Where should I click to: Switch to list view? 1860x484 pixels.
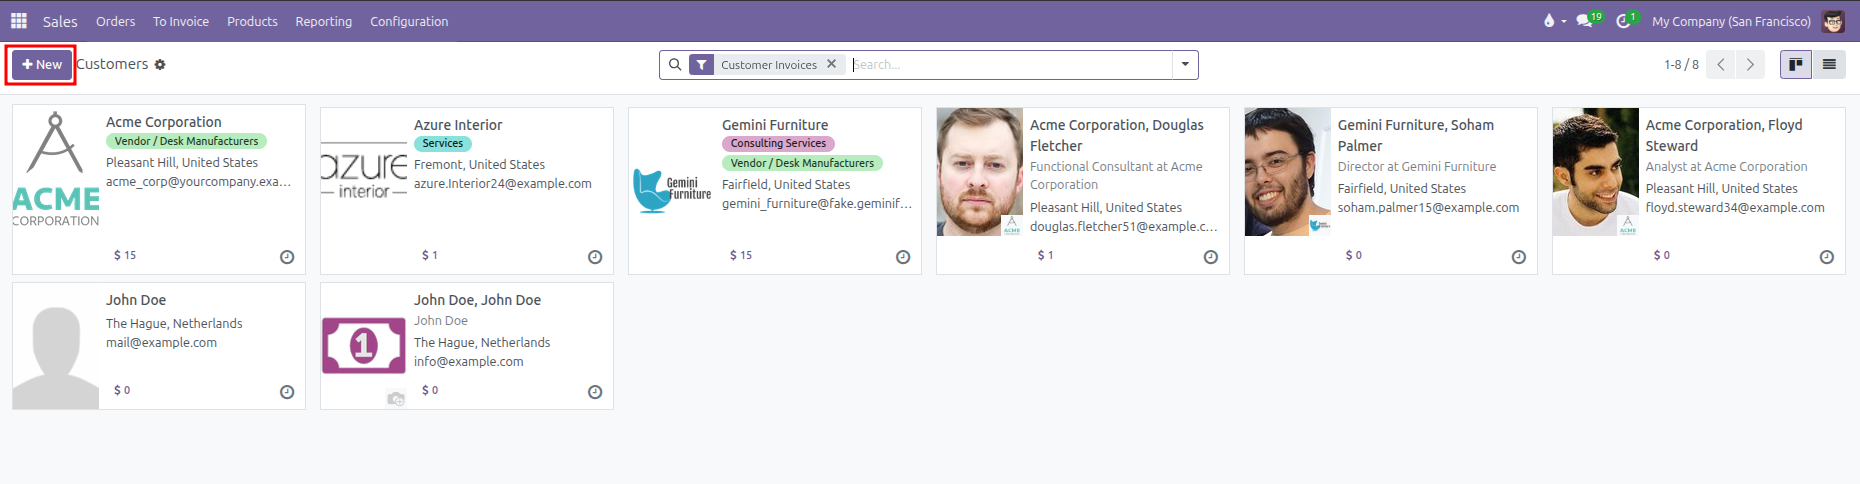point(1829,65)
